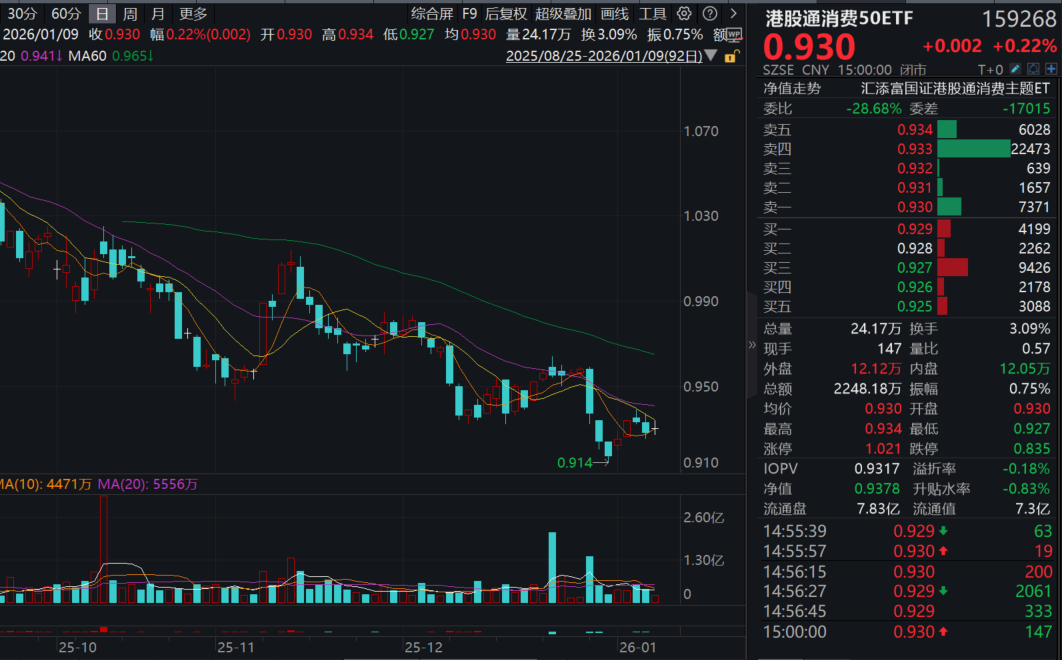The width and height of the screenshot is (1062, 660).
Task: Click the 卖四 order volume bar
Action: tap(974, 148)
